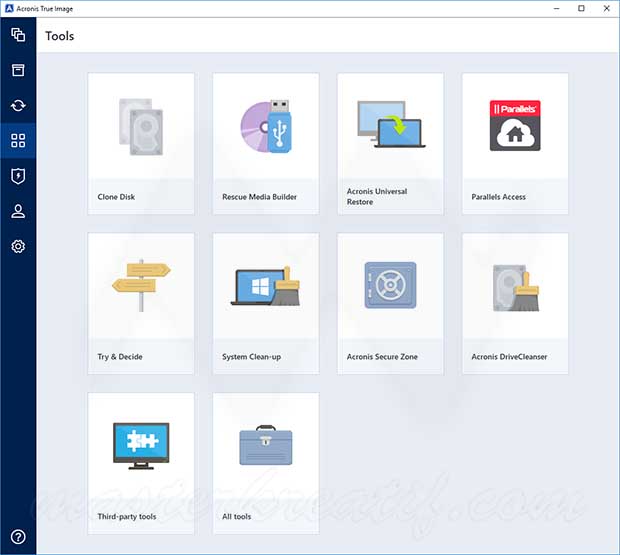
Task: Click the Clone Disk hard drives icon
Action: 141,127
